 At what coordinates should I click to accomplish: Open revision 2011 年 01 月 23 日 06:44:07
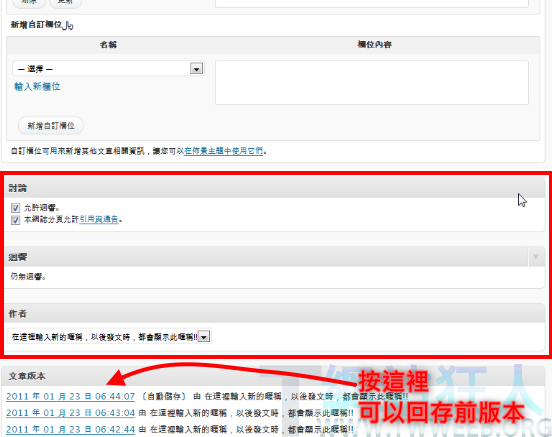[70, 397]
